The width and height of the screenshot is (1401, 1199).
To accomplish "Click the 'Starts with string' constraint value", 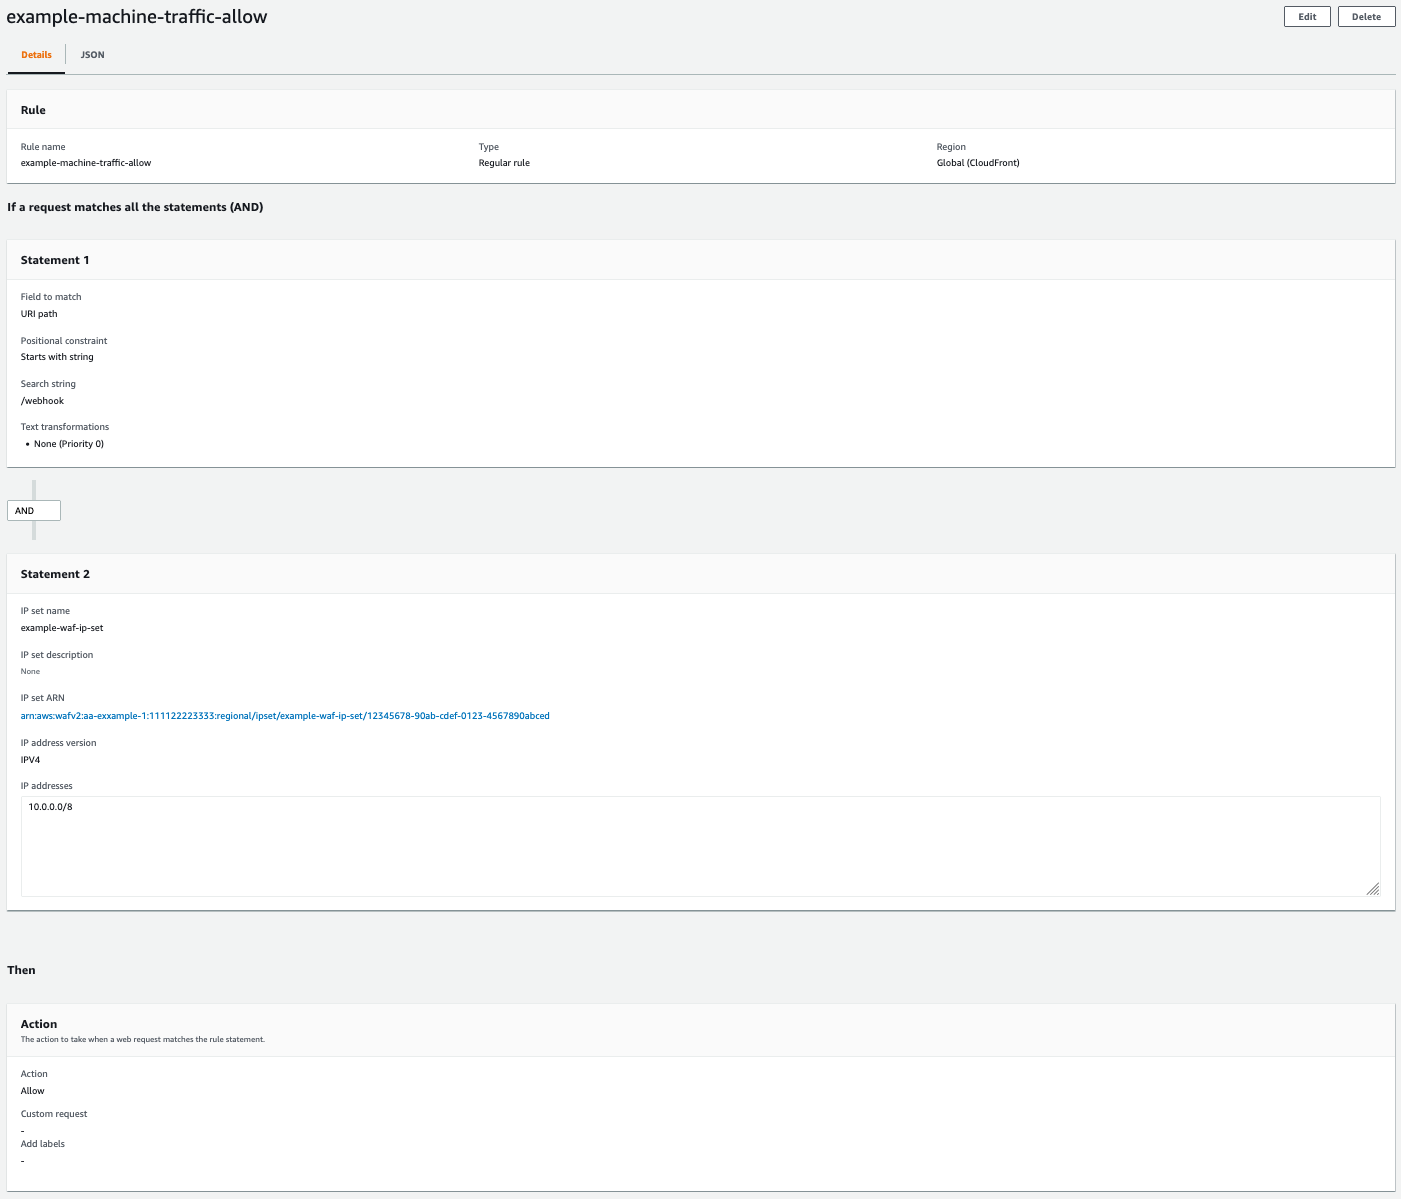I will [x=57, y=357].
